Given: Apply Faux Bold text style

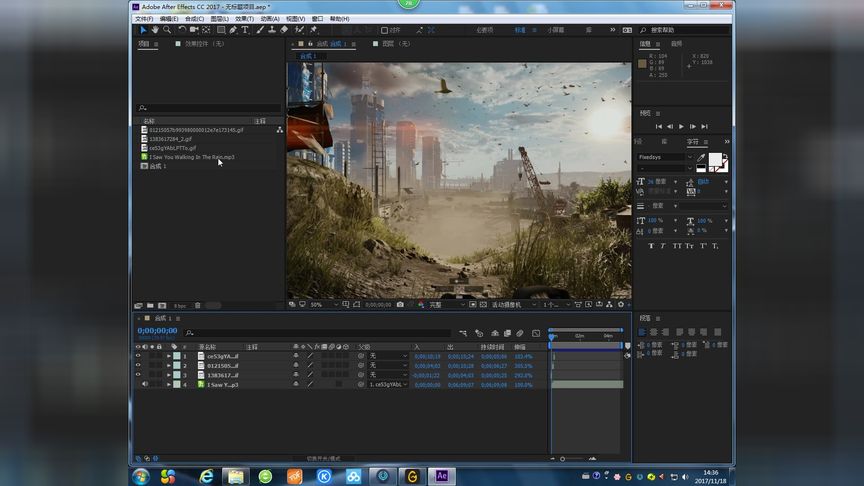Looking at the screenshot, I should coord(651,245).
